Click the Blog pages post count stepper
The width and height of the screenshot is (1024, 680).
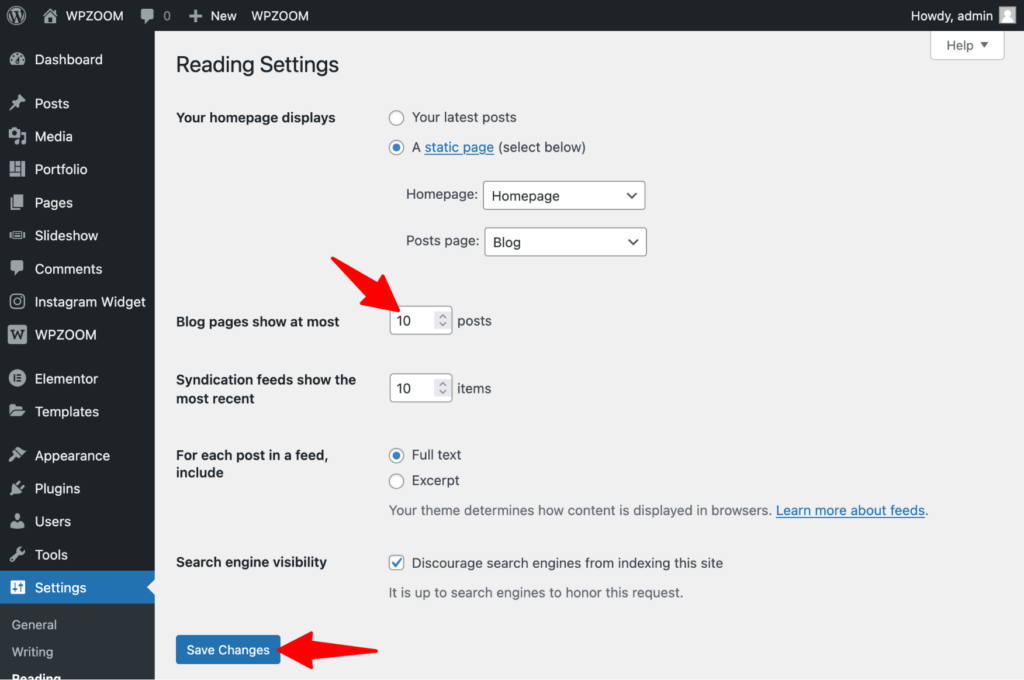point(442,321)
